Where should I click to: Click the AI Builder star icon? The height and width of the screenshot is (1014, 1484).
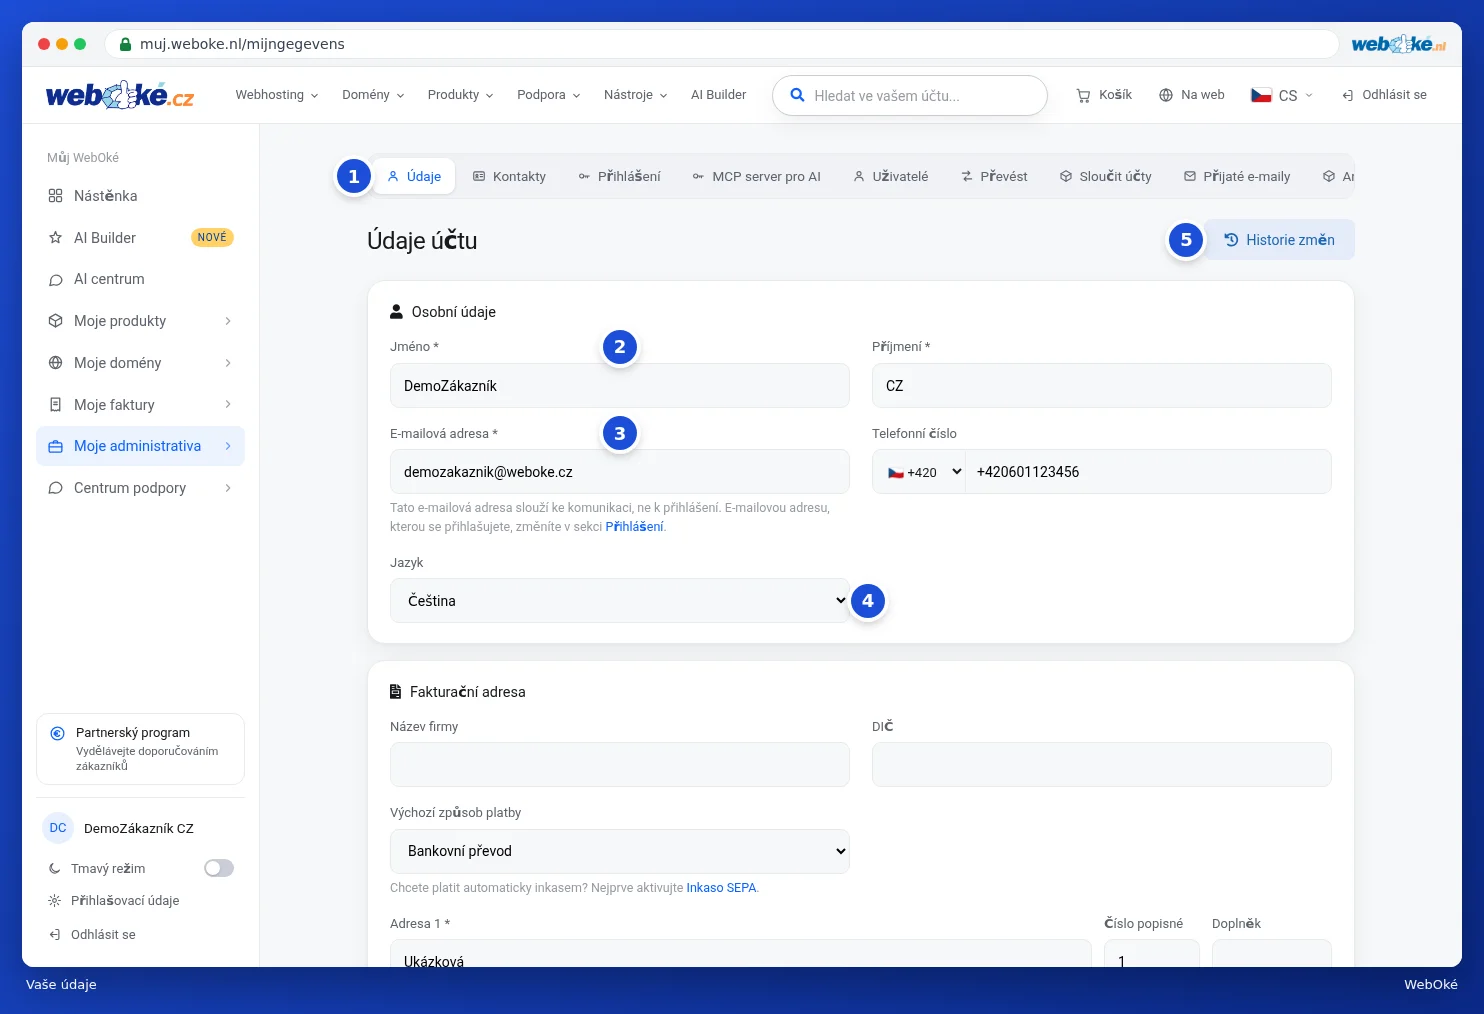coord(56,238)
